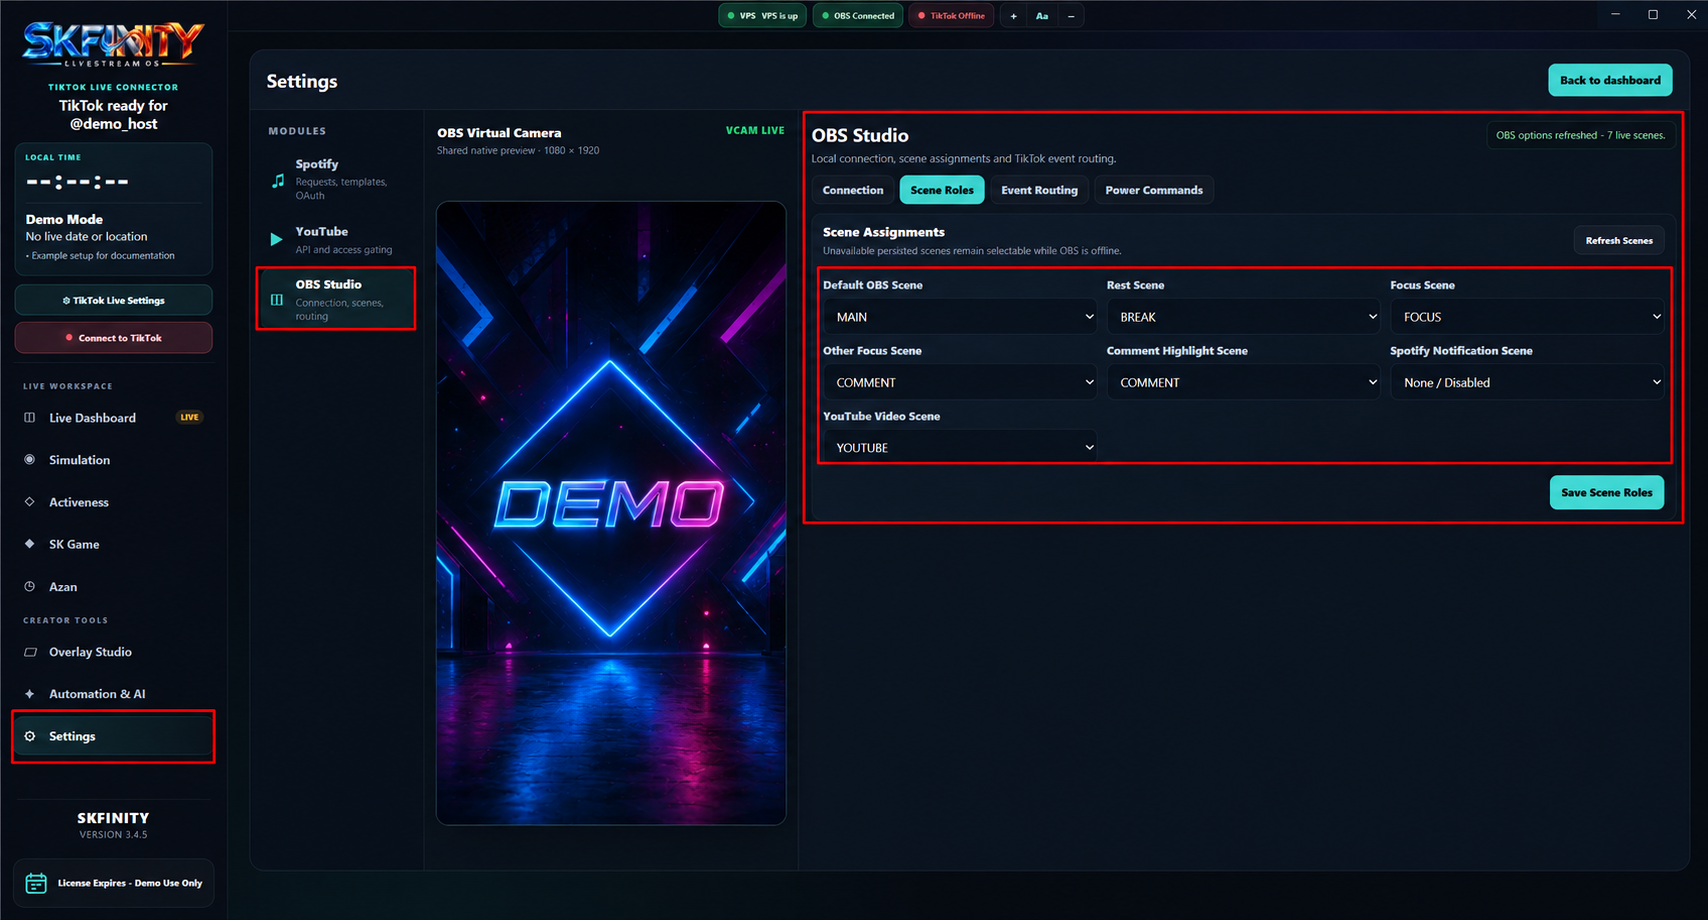Image resolution: width=1708 pixels, height=920 pixels.
Task: Click the Demo Mode heading
Action: (64, 219)
